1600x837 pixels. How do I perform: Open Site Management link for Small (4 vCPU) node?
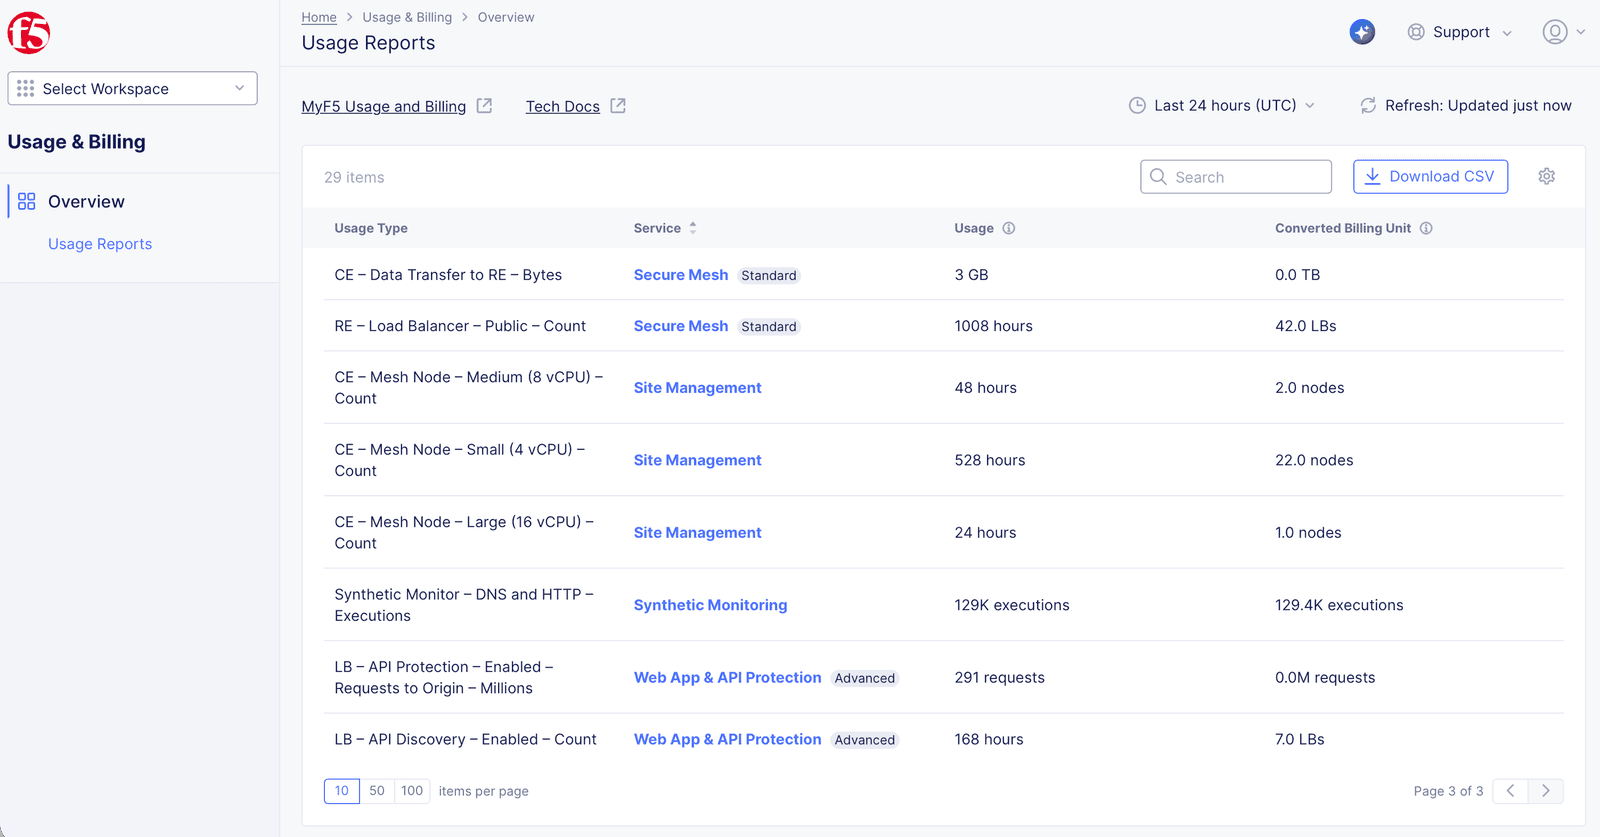(x=698, y=460)
